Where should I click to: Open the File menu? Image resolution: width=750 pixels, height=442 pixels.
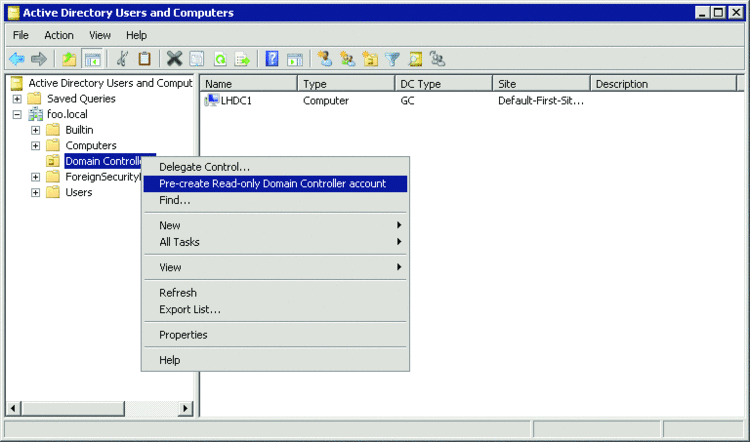point(21,35)
